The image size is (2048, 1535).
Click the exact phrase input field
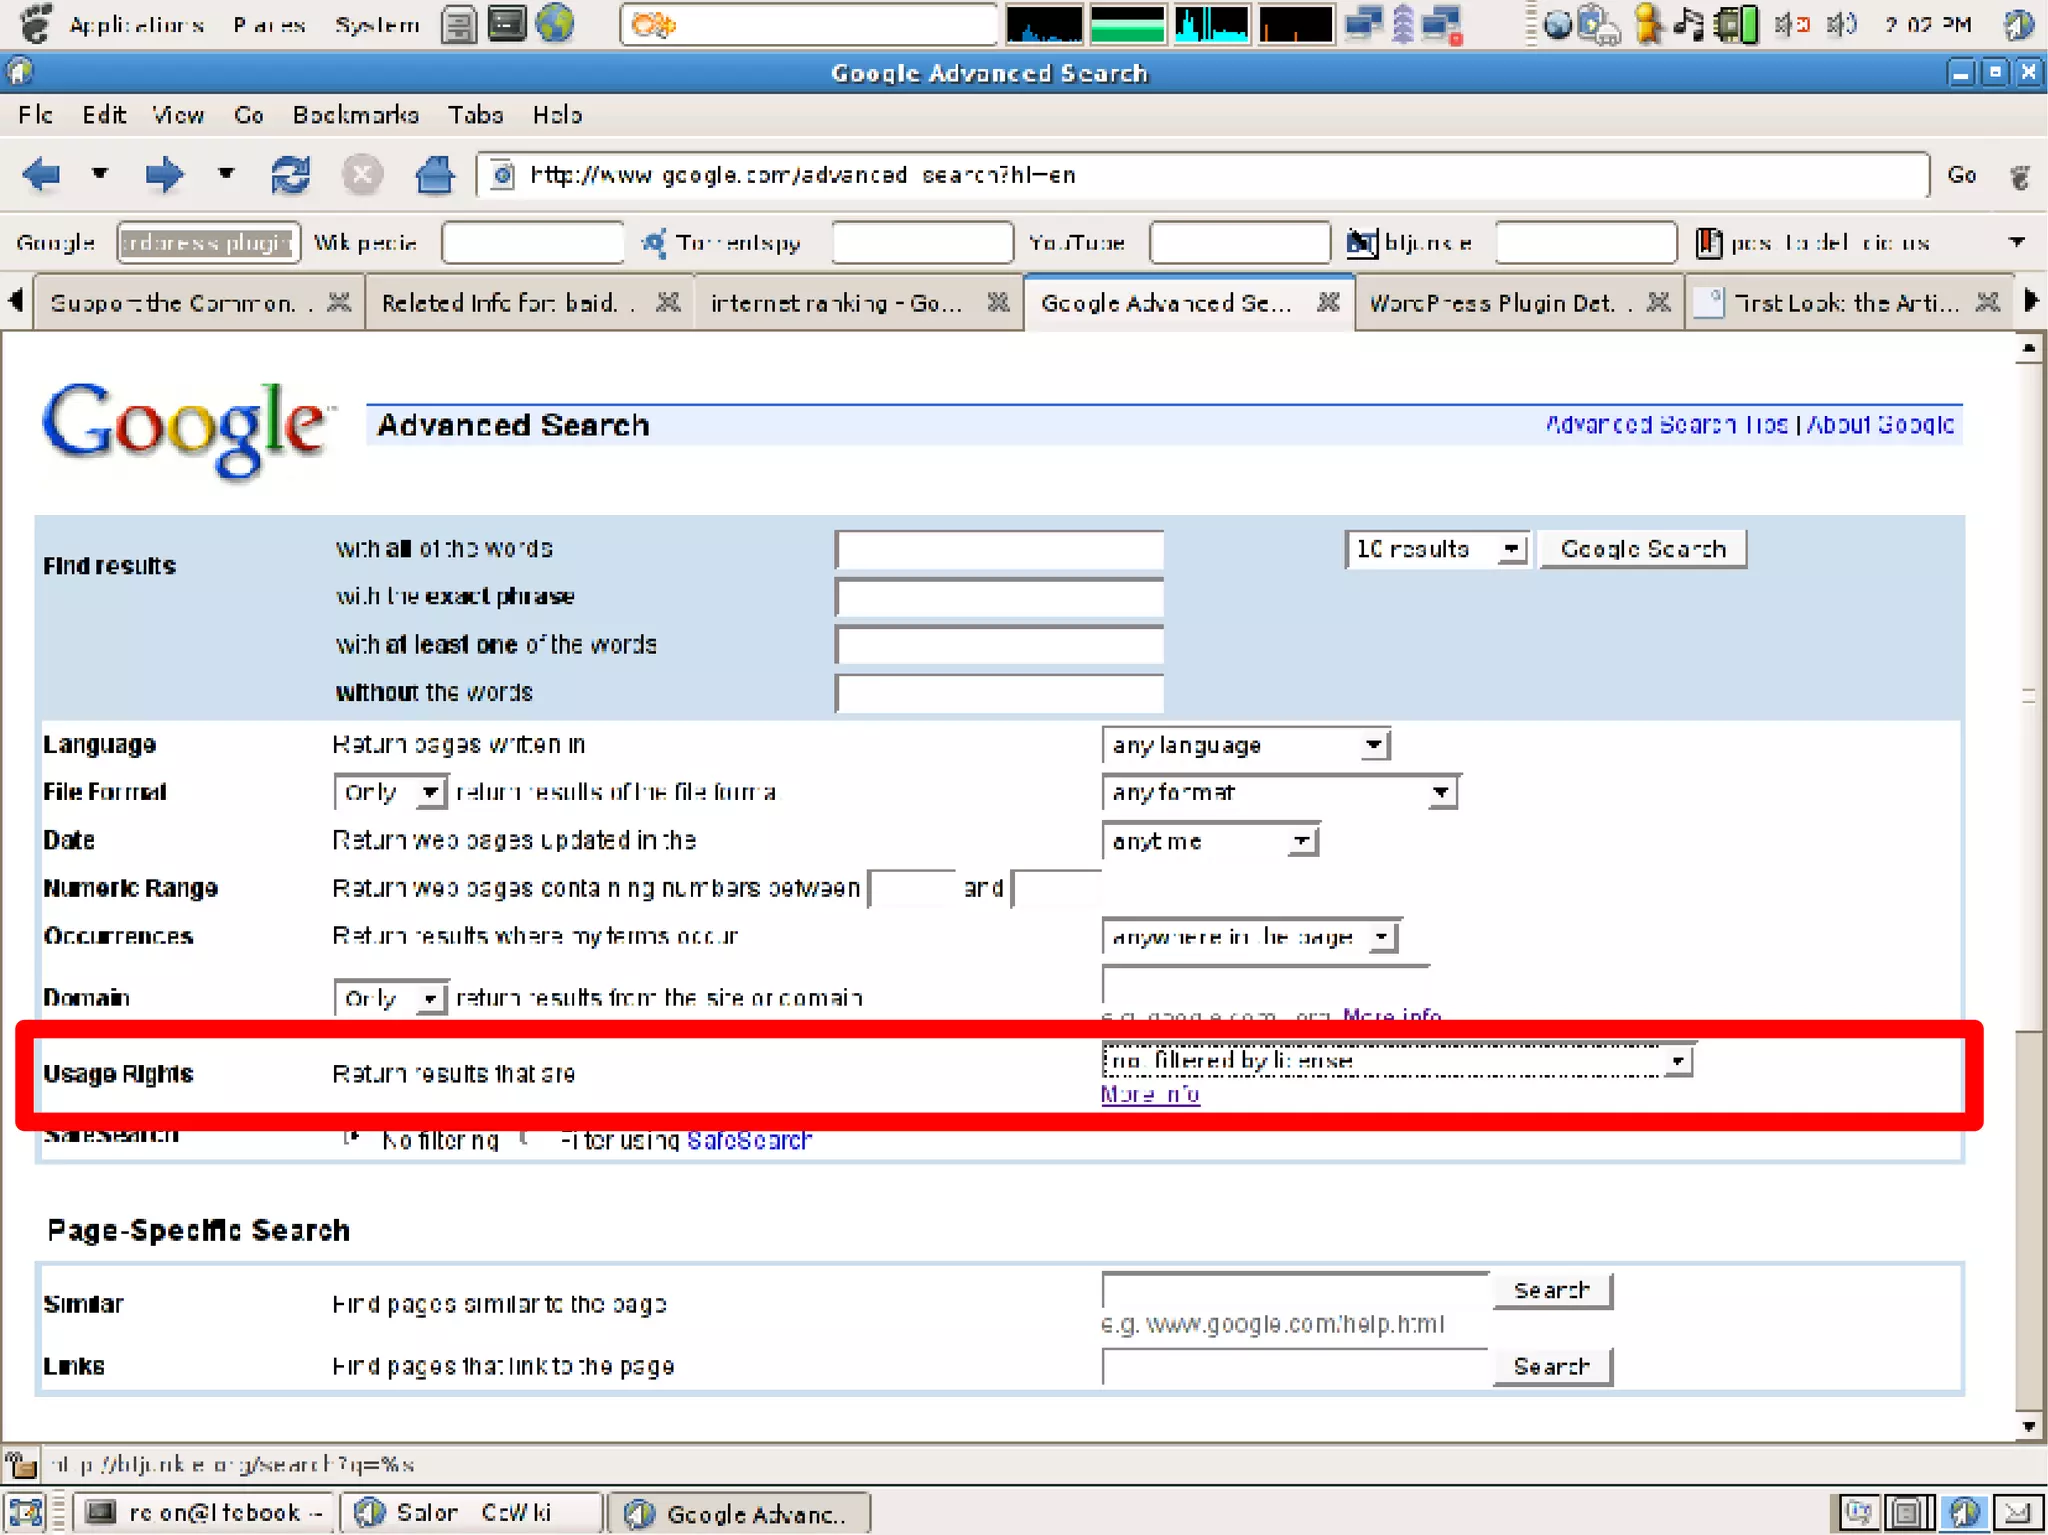[x=999, y=597]
